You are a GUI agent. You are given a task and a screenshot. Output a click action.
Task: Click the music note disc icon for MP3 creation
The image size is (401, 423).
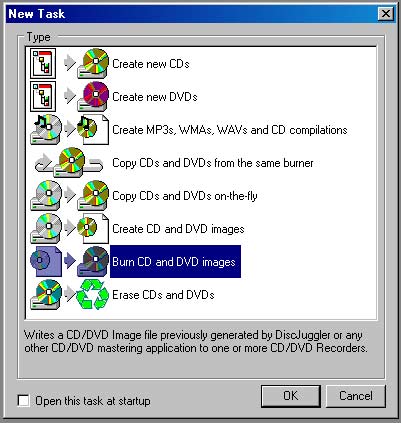(46, 129)
